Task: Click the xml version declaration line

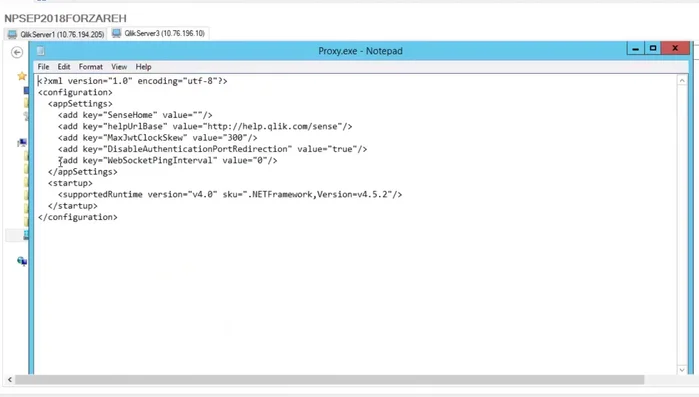Action: (133, 81)
